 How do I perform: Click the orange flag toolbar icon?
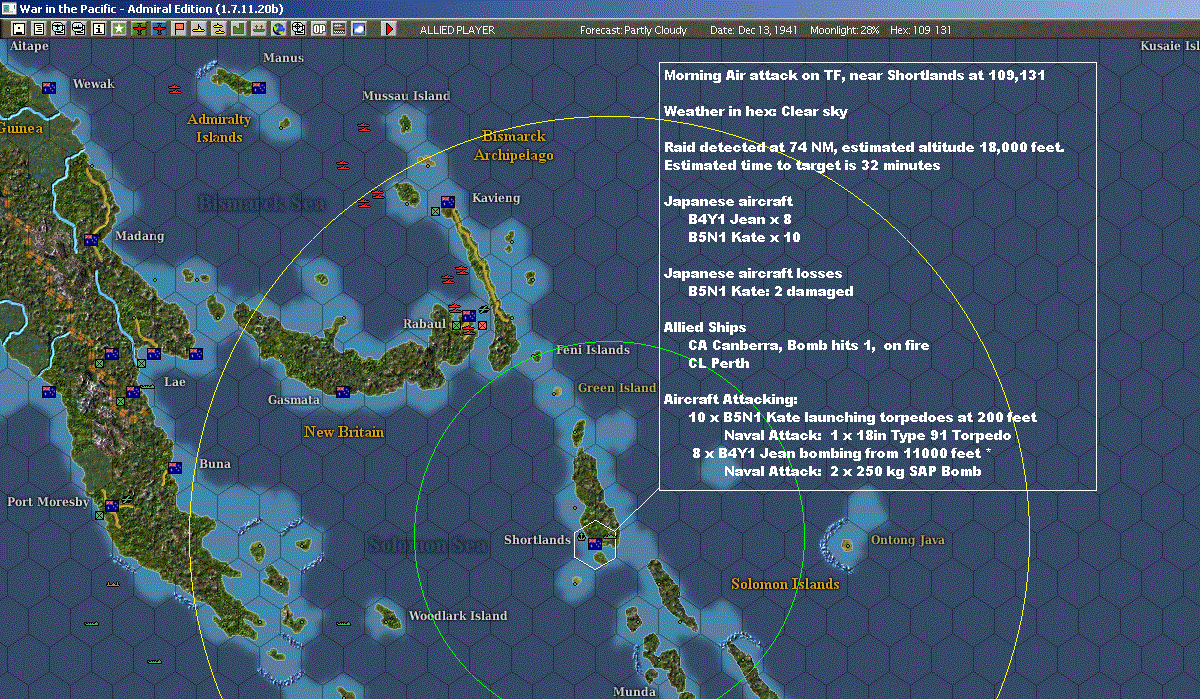[179, 29]
